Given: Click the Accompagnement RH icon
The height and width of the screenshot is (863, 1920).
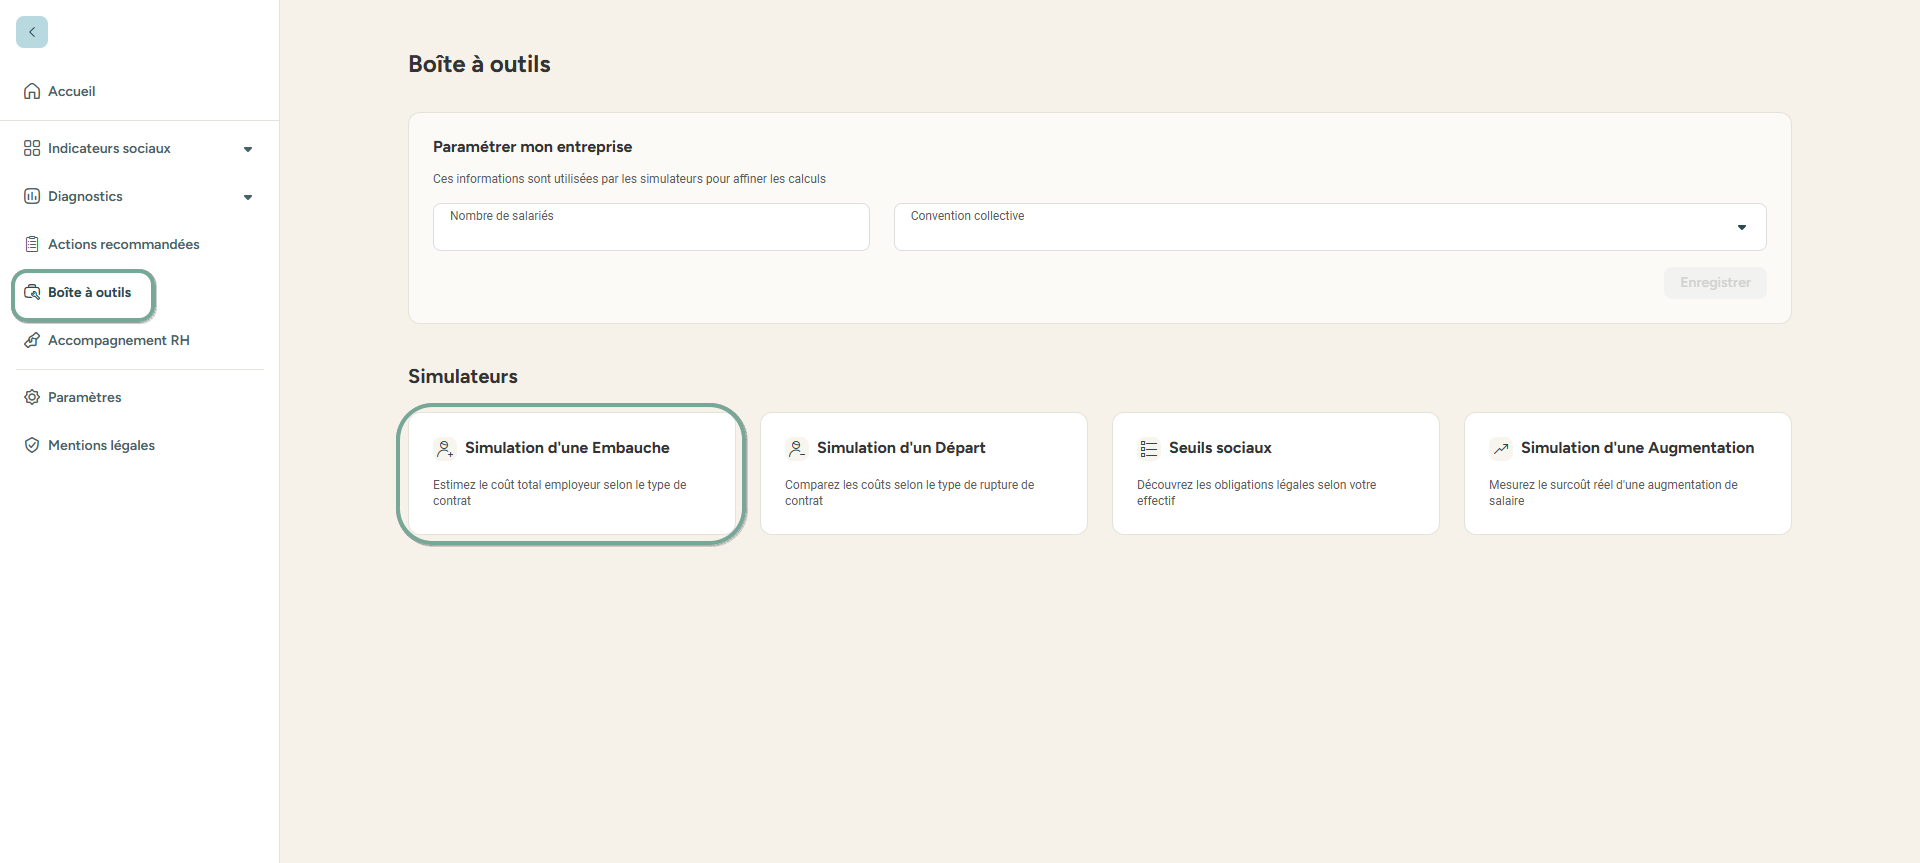Looking at the screenshot, I should [x=32, y=340].
